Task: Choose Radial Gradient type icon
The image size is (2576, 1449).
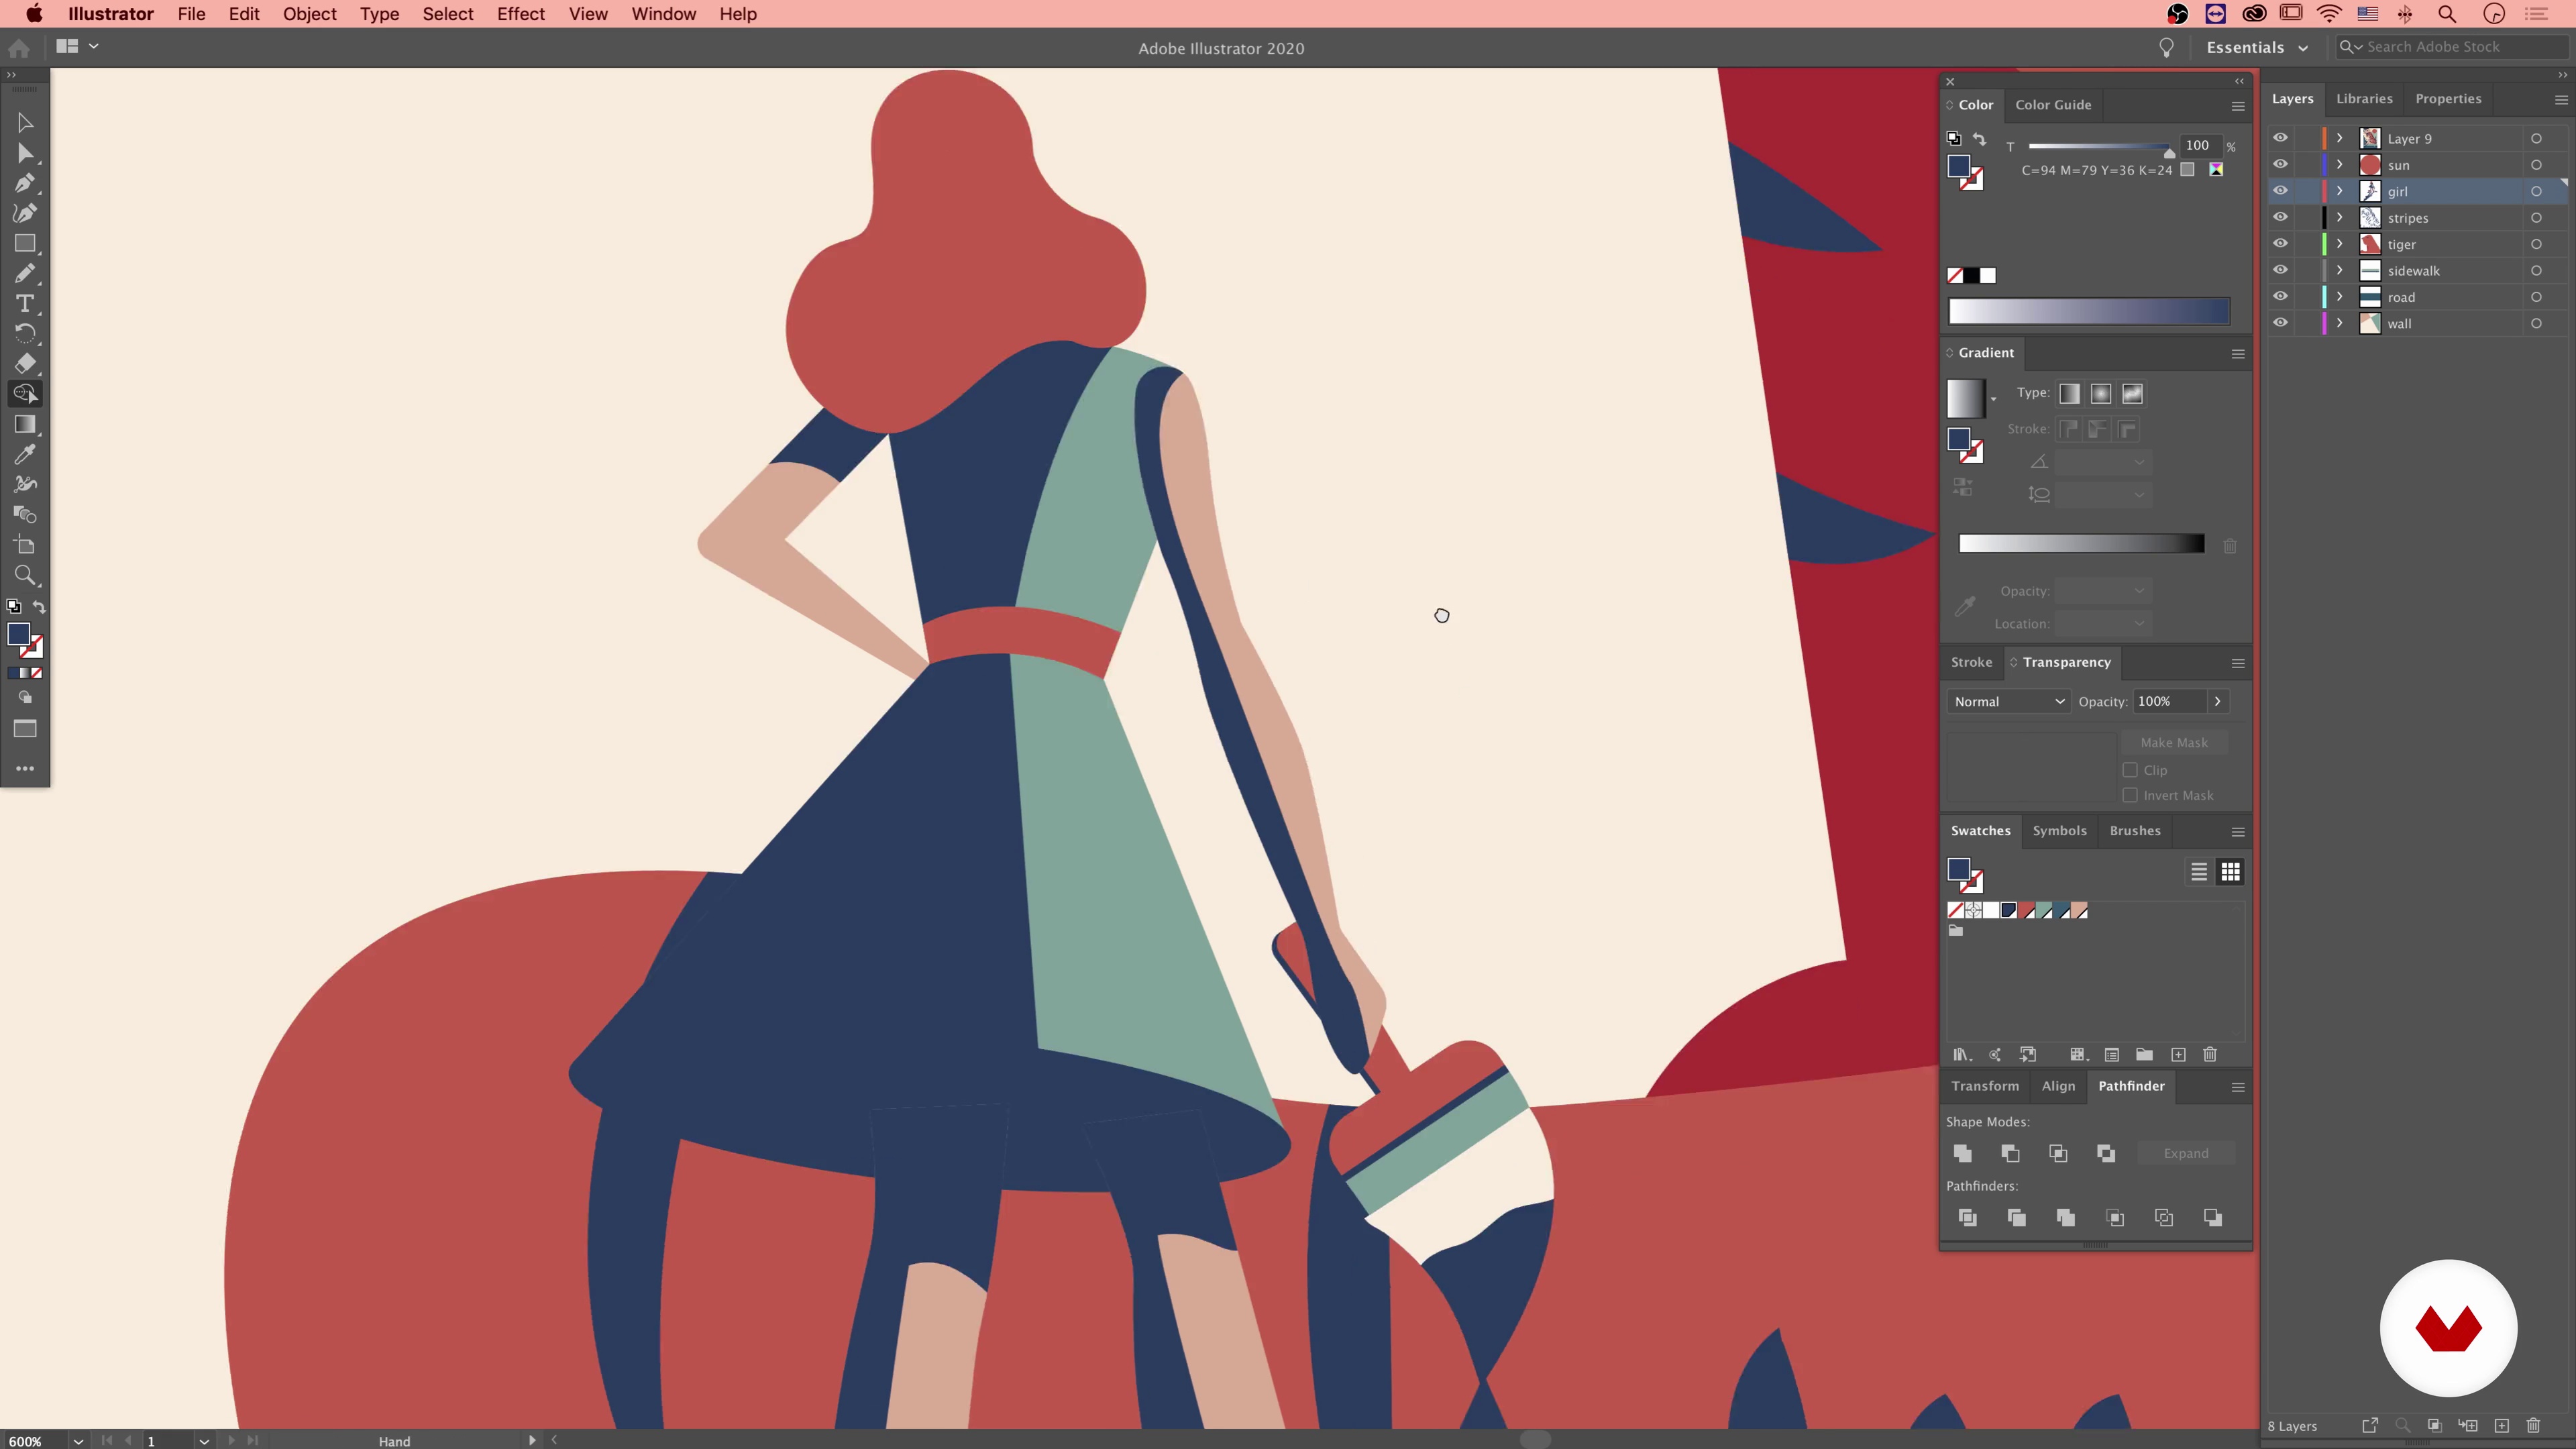Action: click(2101, 394)
